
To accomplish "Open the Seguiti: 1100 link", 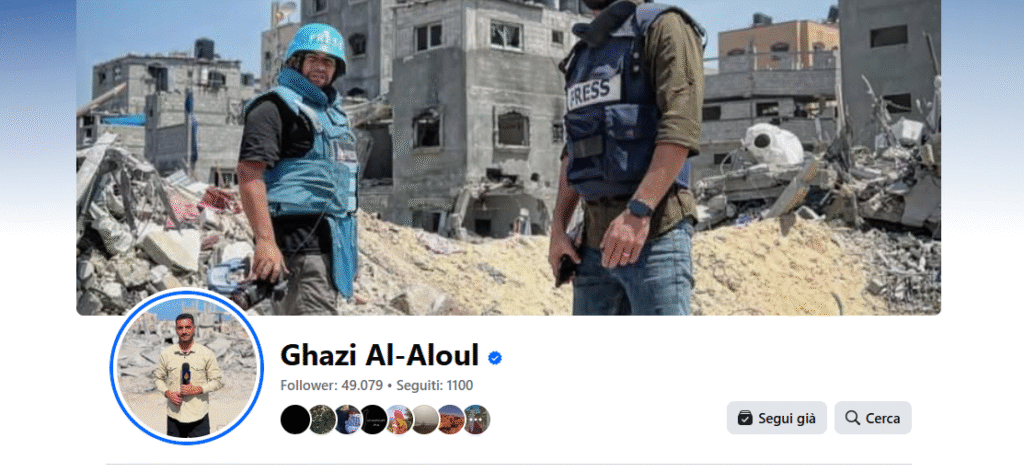I will point(434,385).
